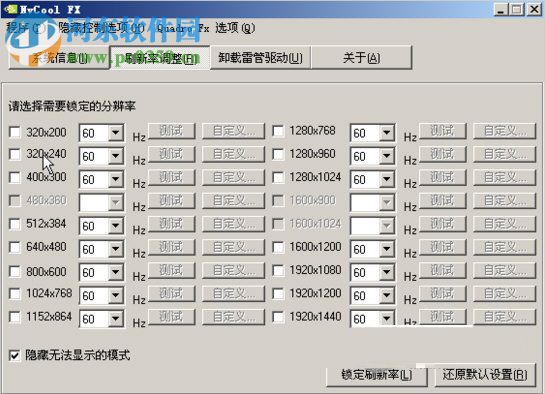
Task: Select the 刷新率调整 tab
Action: 160,58
